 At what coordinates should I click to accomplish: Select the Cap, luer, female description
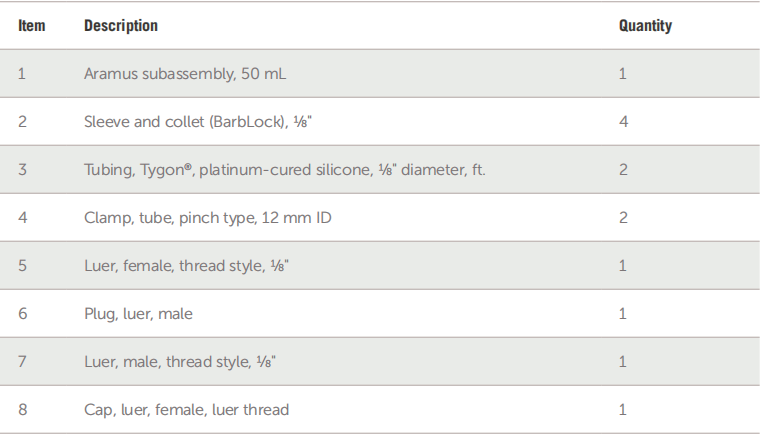(186, 410)
